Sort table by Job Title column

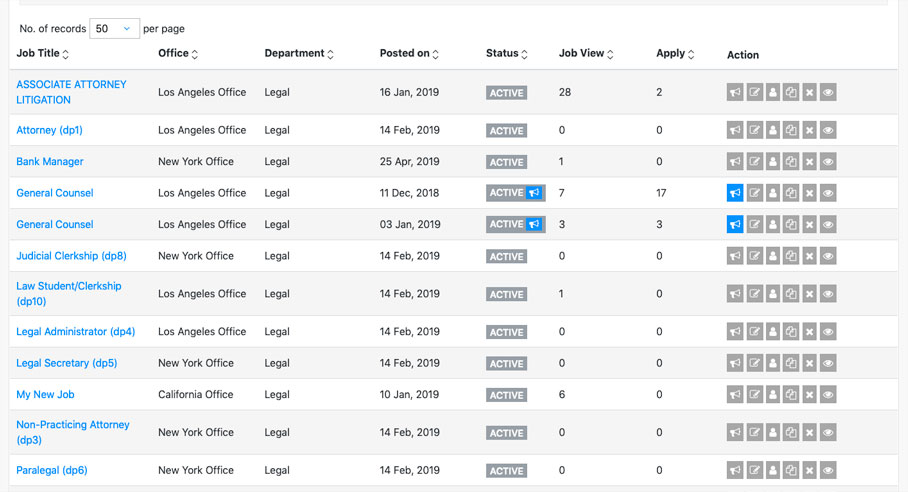[x=43, y=54]
